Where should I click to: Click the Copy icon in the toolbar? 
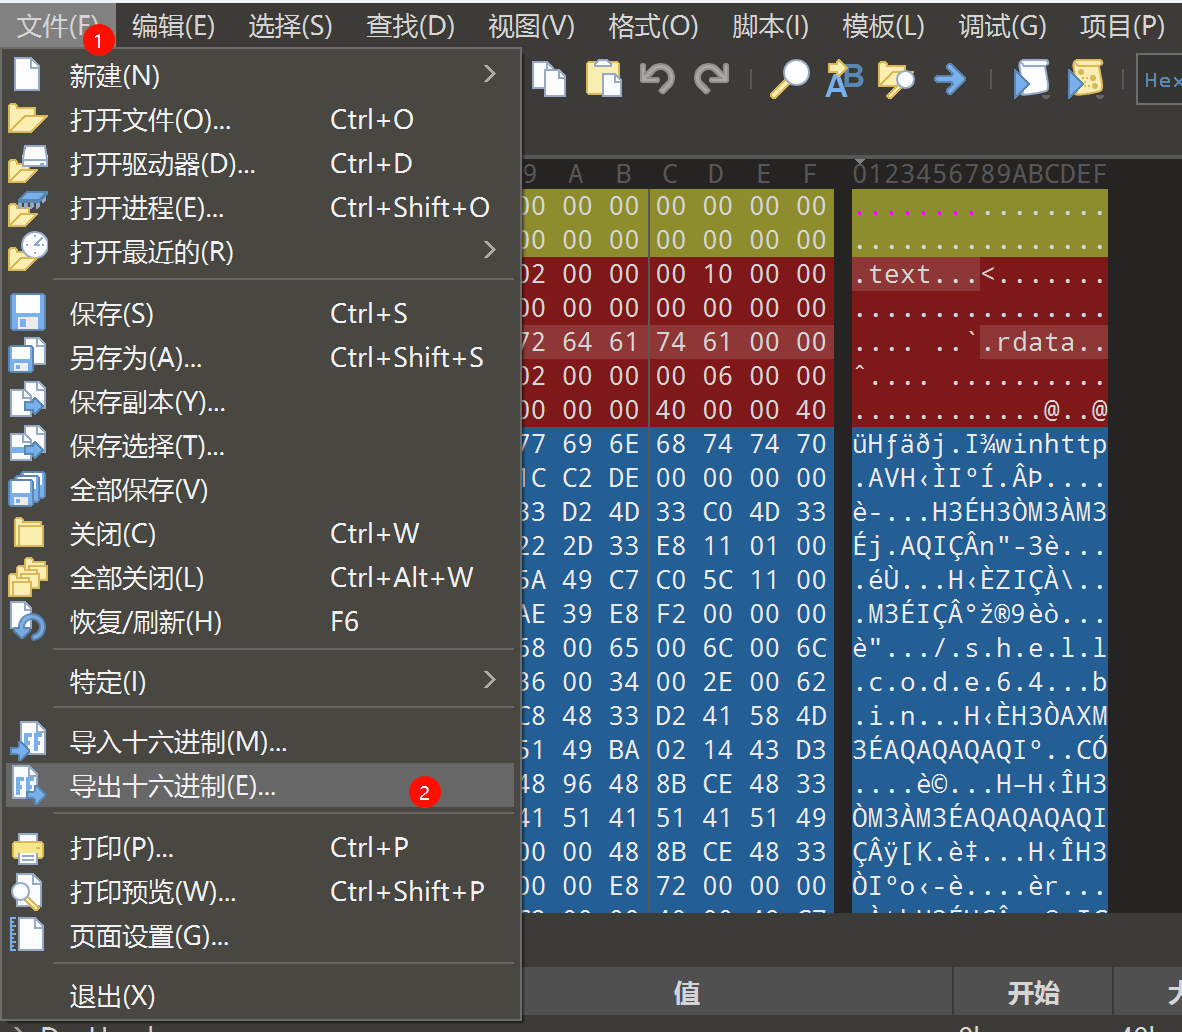coord(549,78)
